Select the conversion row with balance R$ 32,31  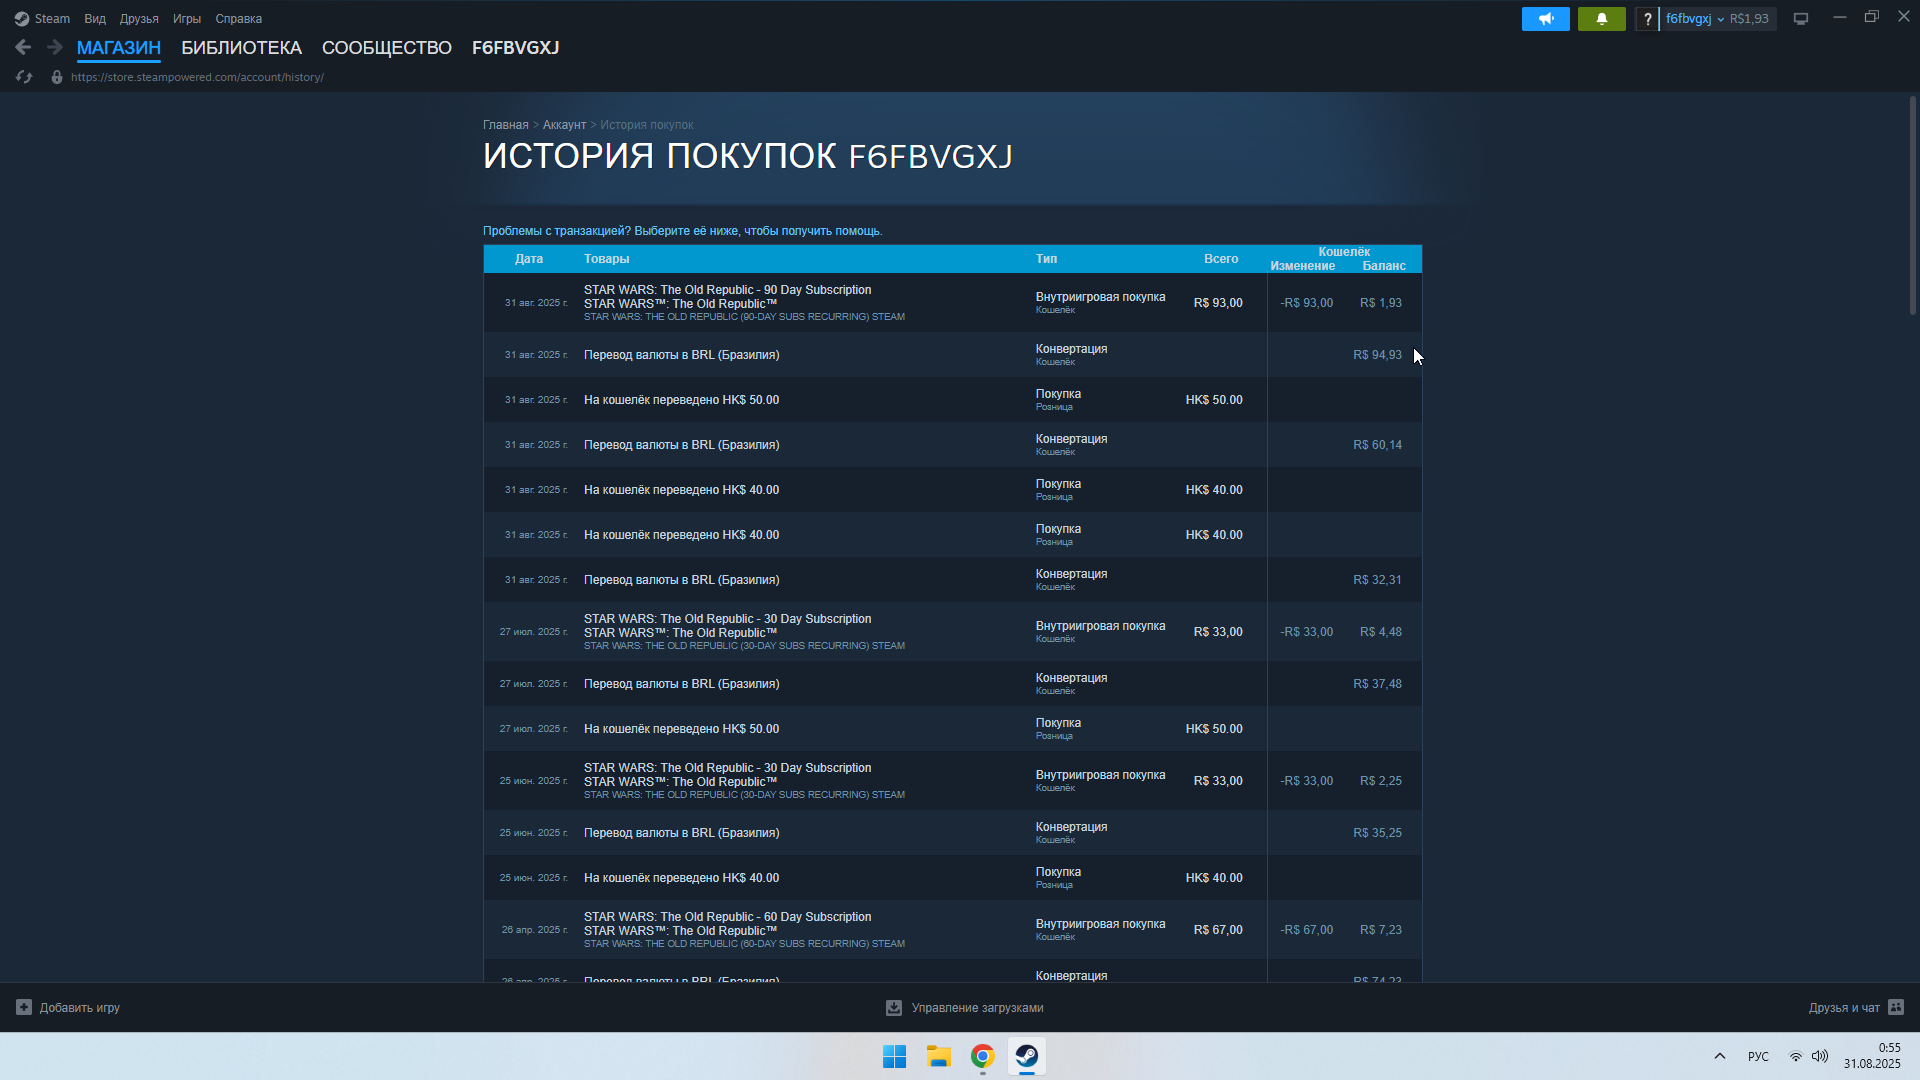[x=952, y=580]
